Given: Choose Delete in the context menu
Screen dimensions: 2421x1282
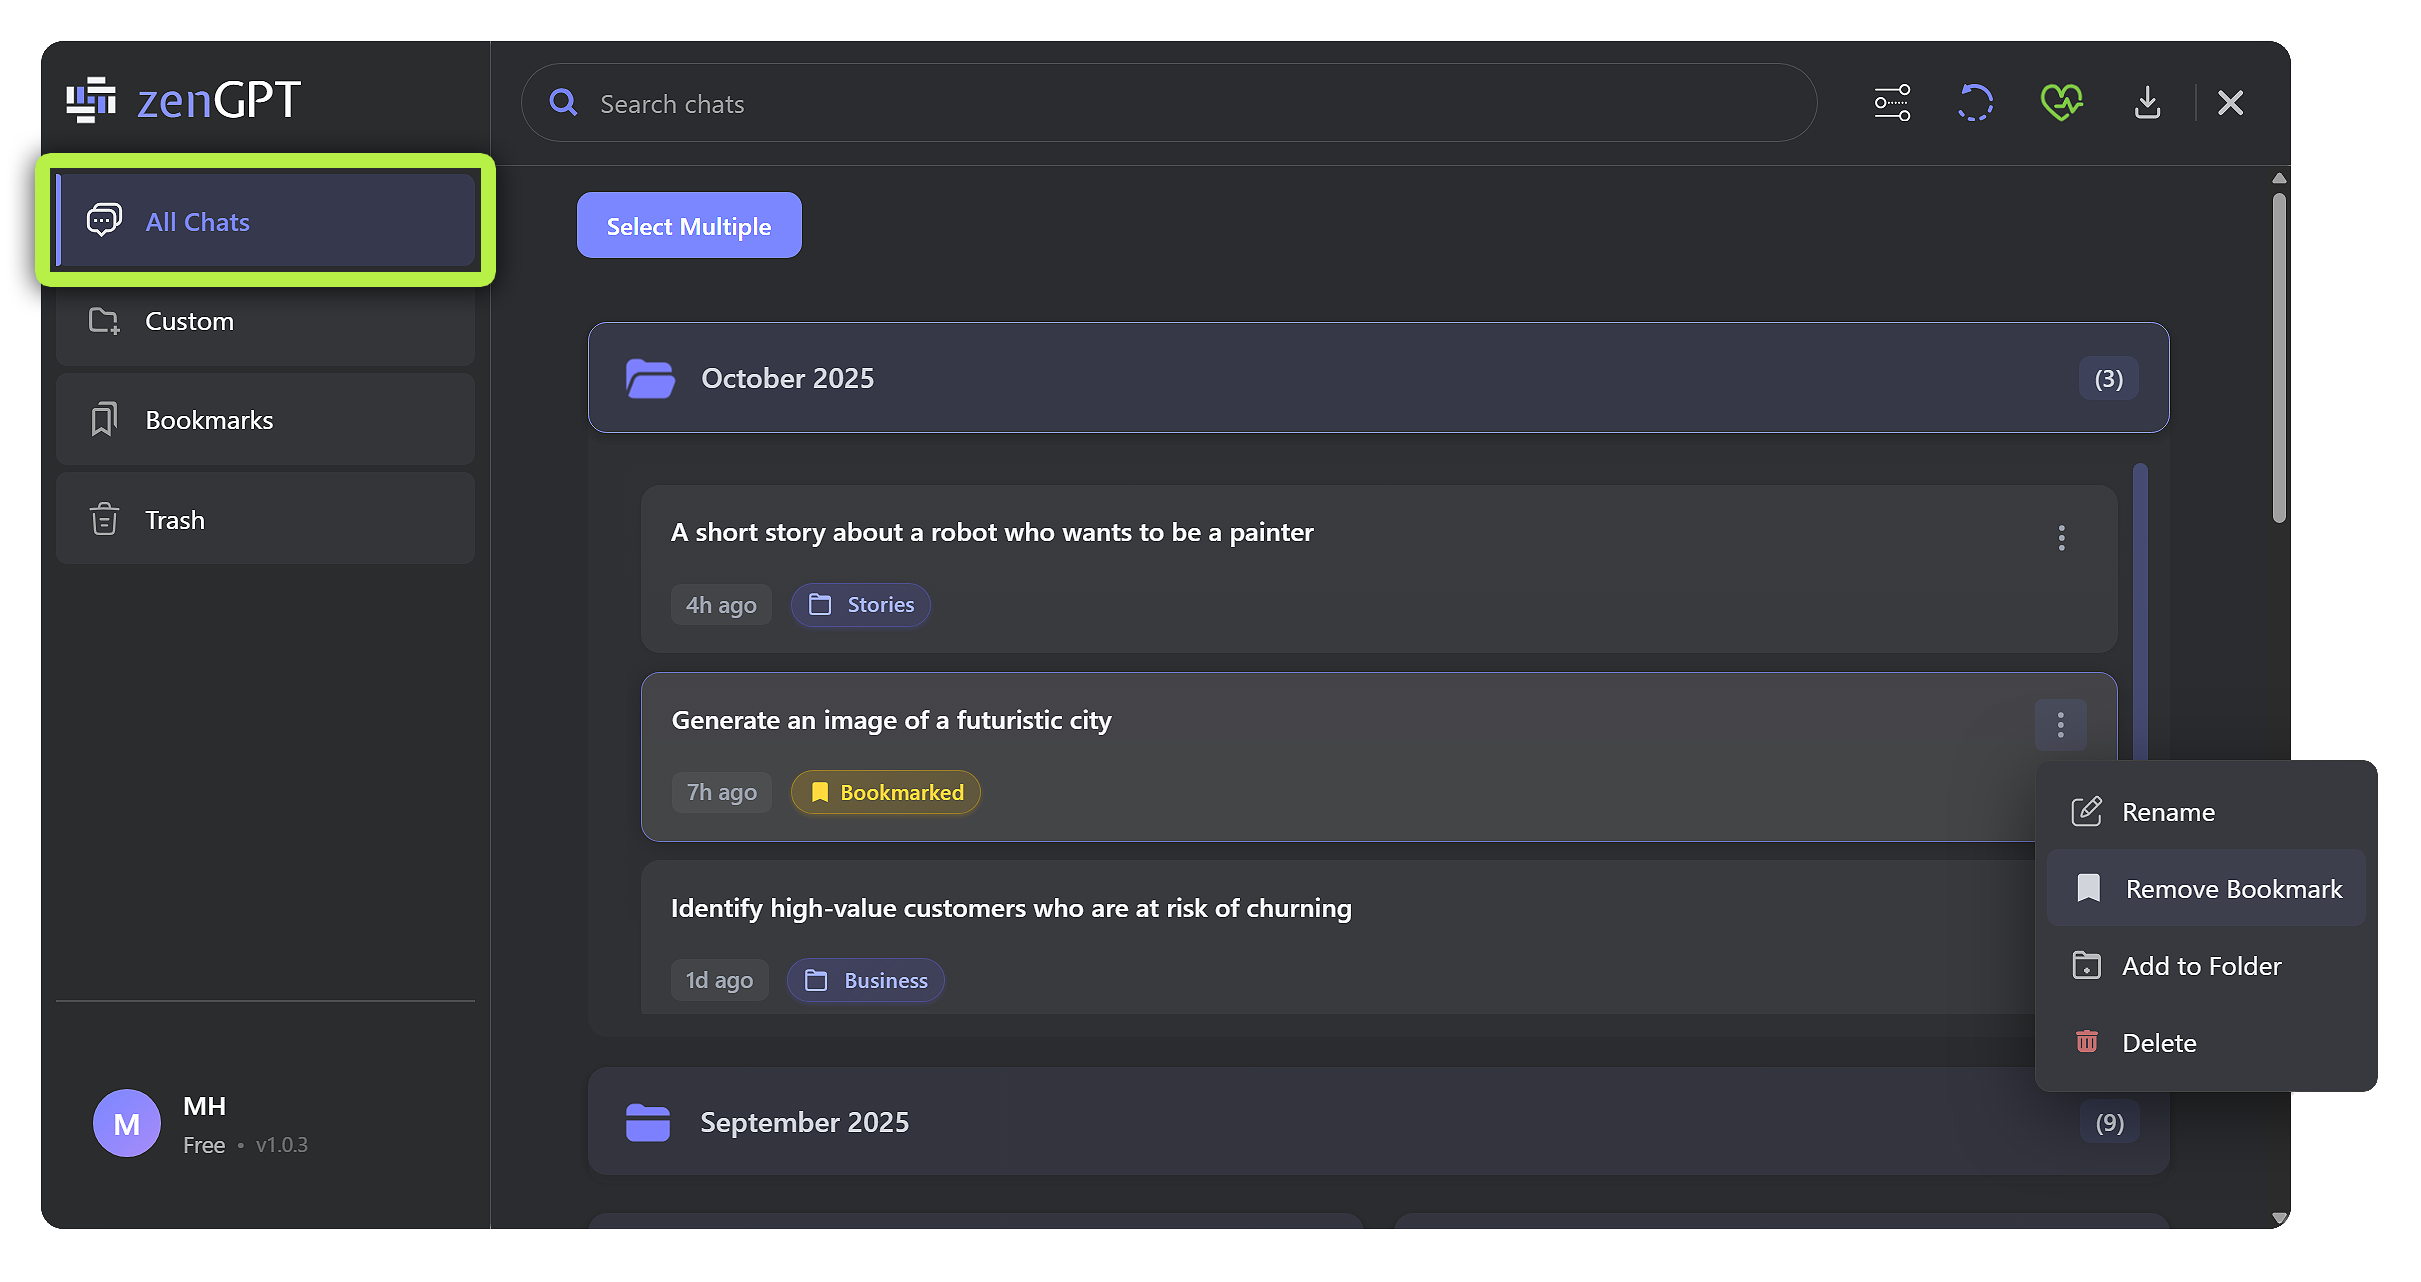Looking at the screenshot, I should pos(2158,1043).
